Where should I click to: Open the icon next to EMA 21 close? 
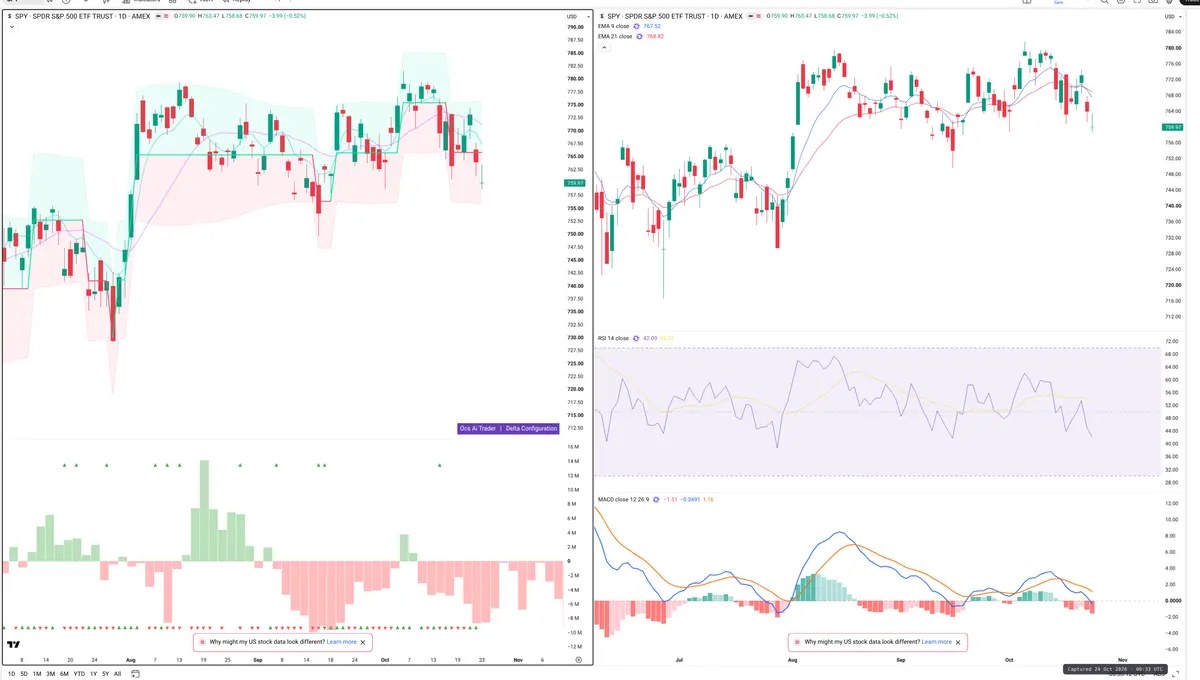point(639,36)
